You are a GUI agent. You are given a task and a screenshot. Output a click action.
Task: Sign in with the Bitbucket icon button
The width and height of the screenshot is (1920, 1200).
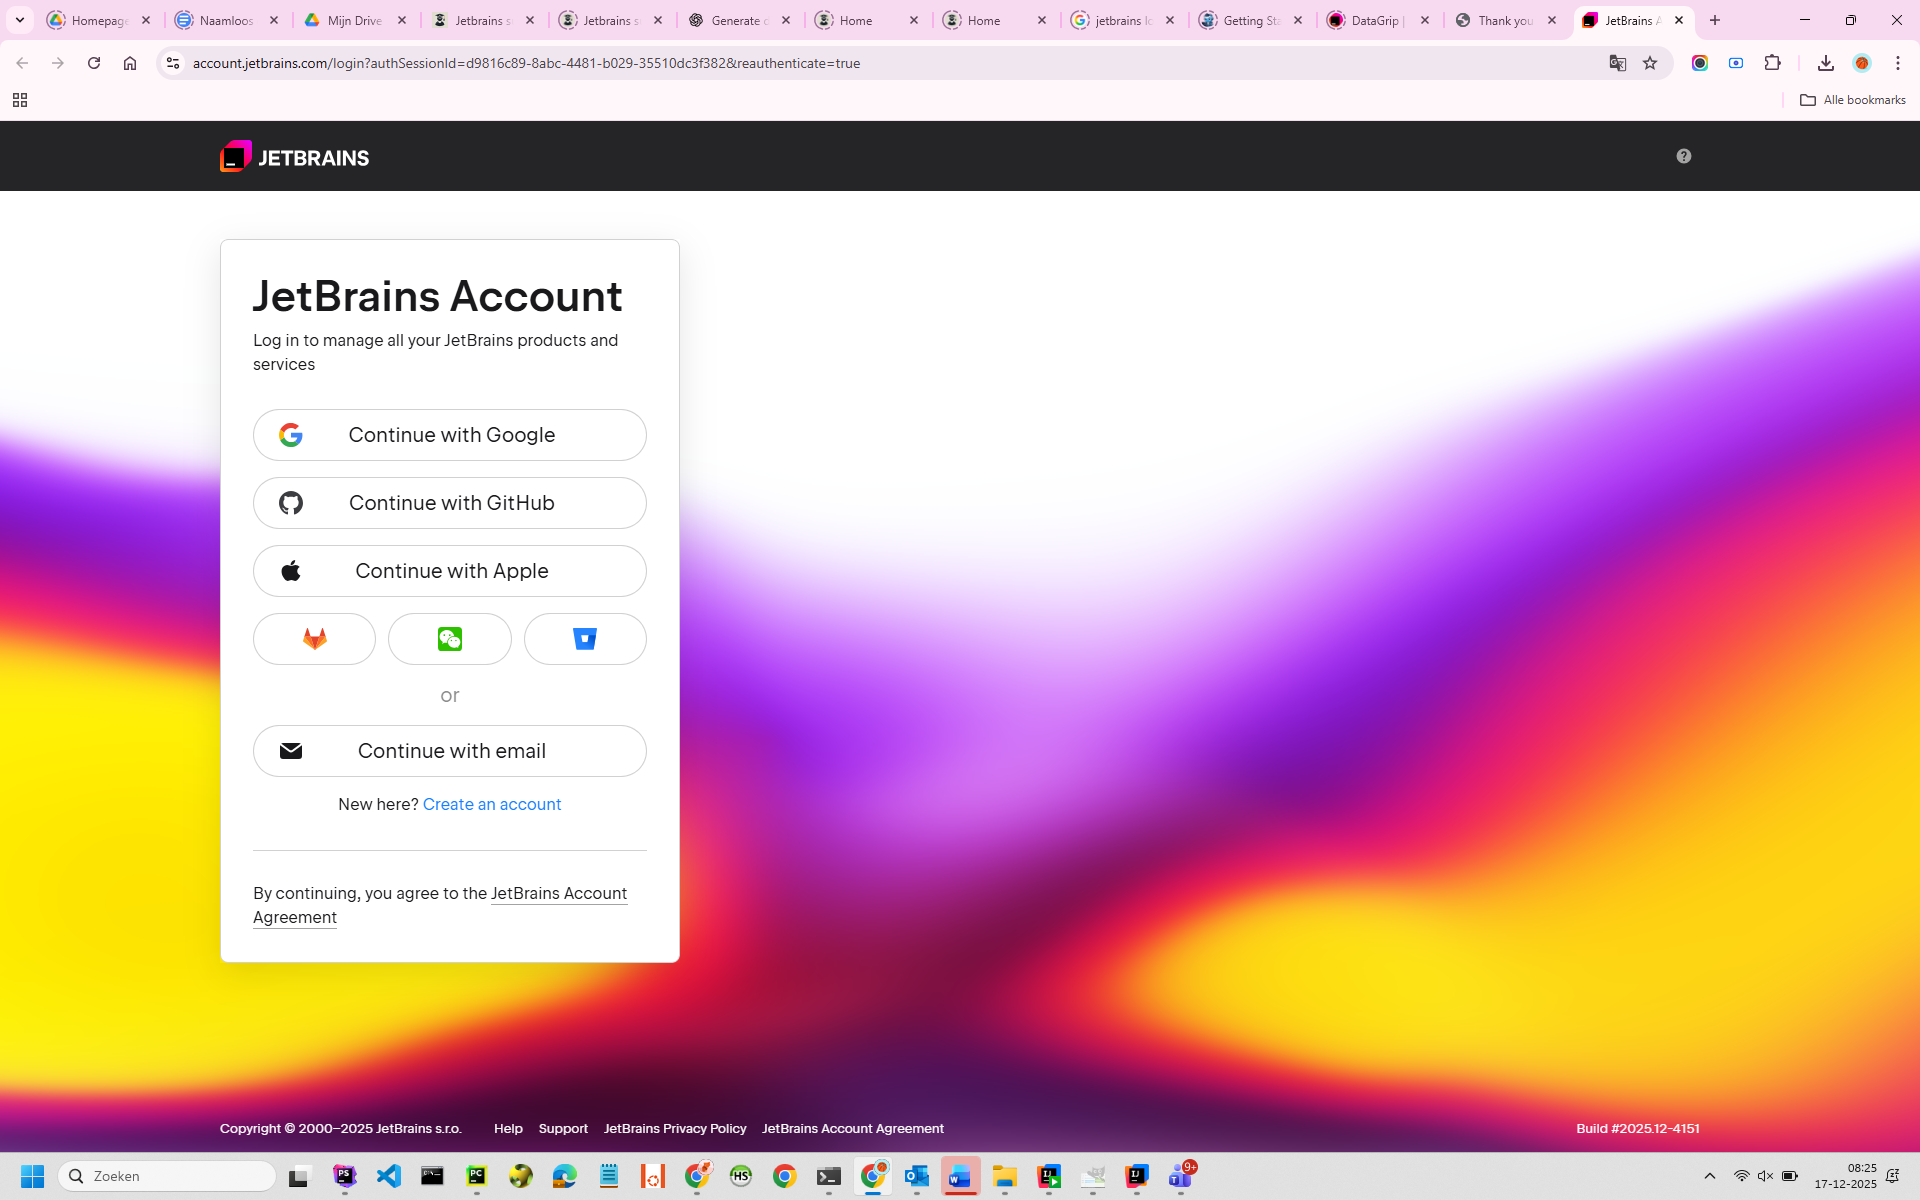tap(585, 639)
